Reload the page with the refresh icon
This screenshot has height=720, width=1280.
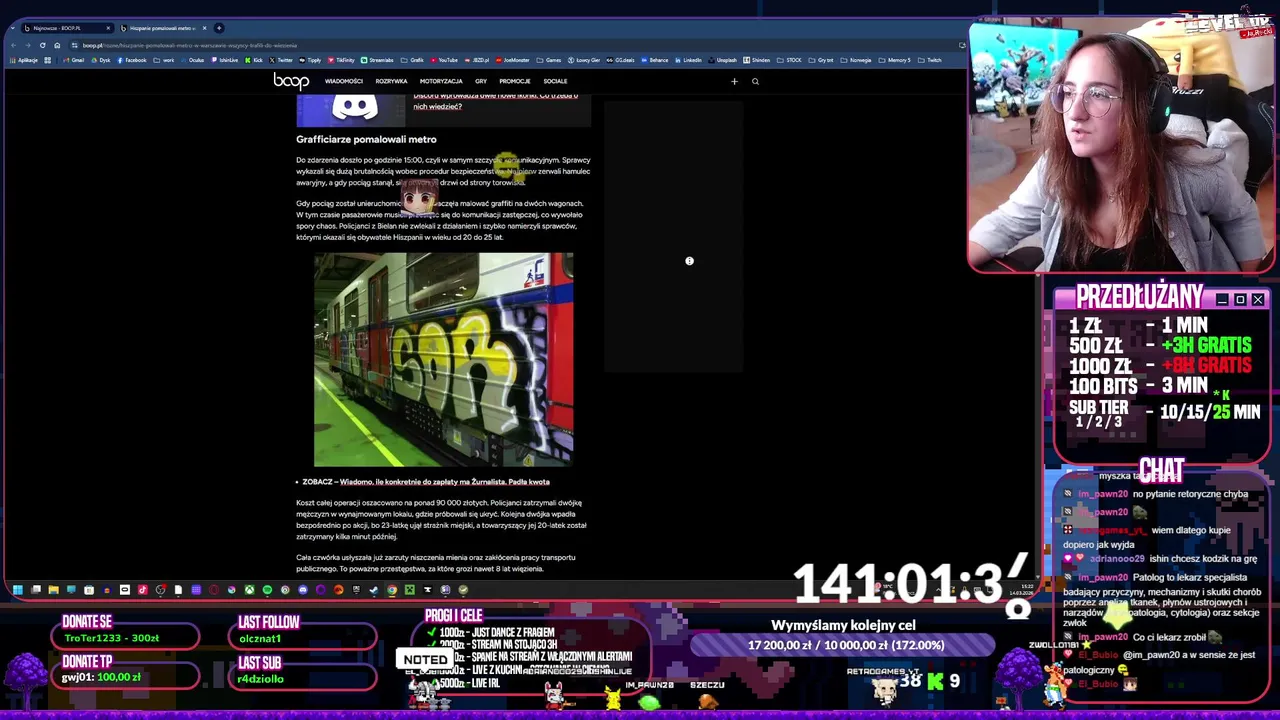pyautogui.click(x=42, y=45)
